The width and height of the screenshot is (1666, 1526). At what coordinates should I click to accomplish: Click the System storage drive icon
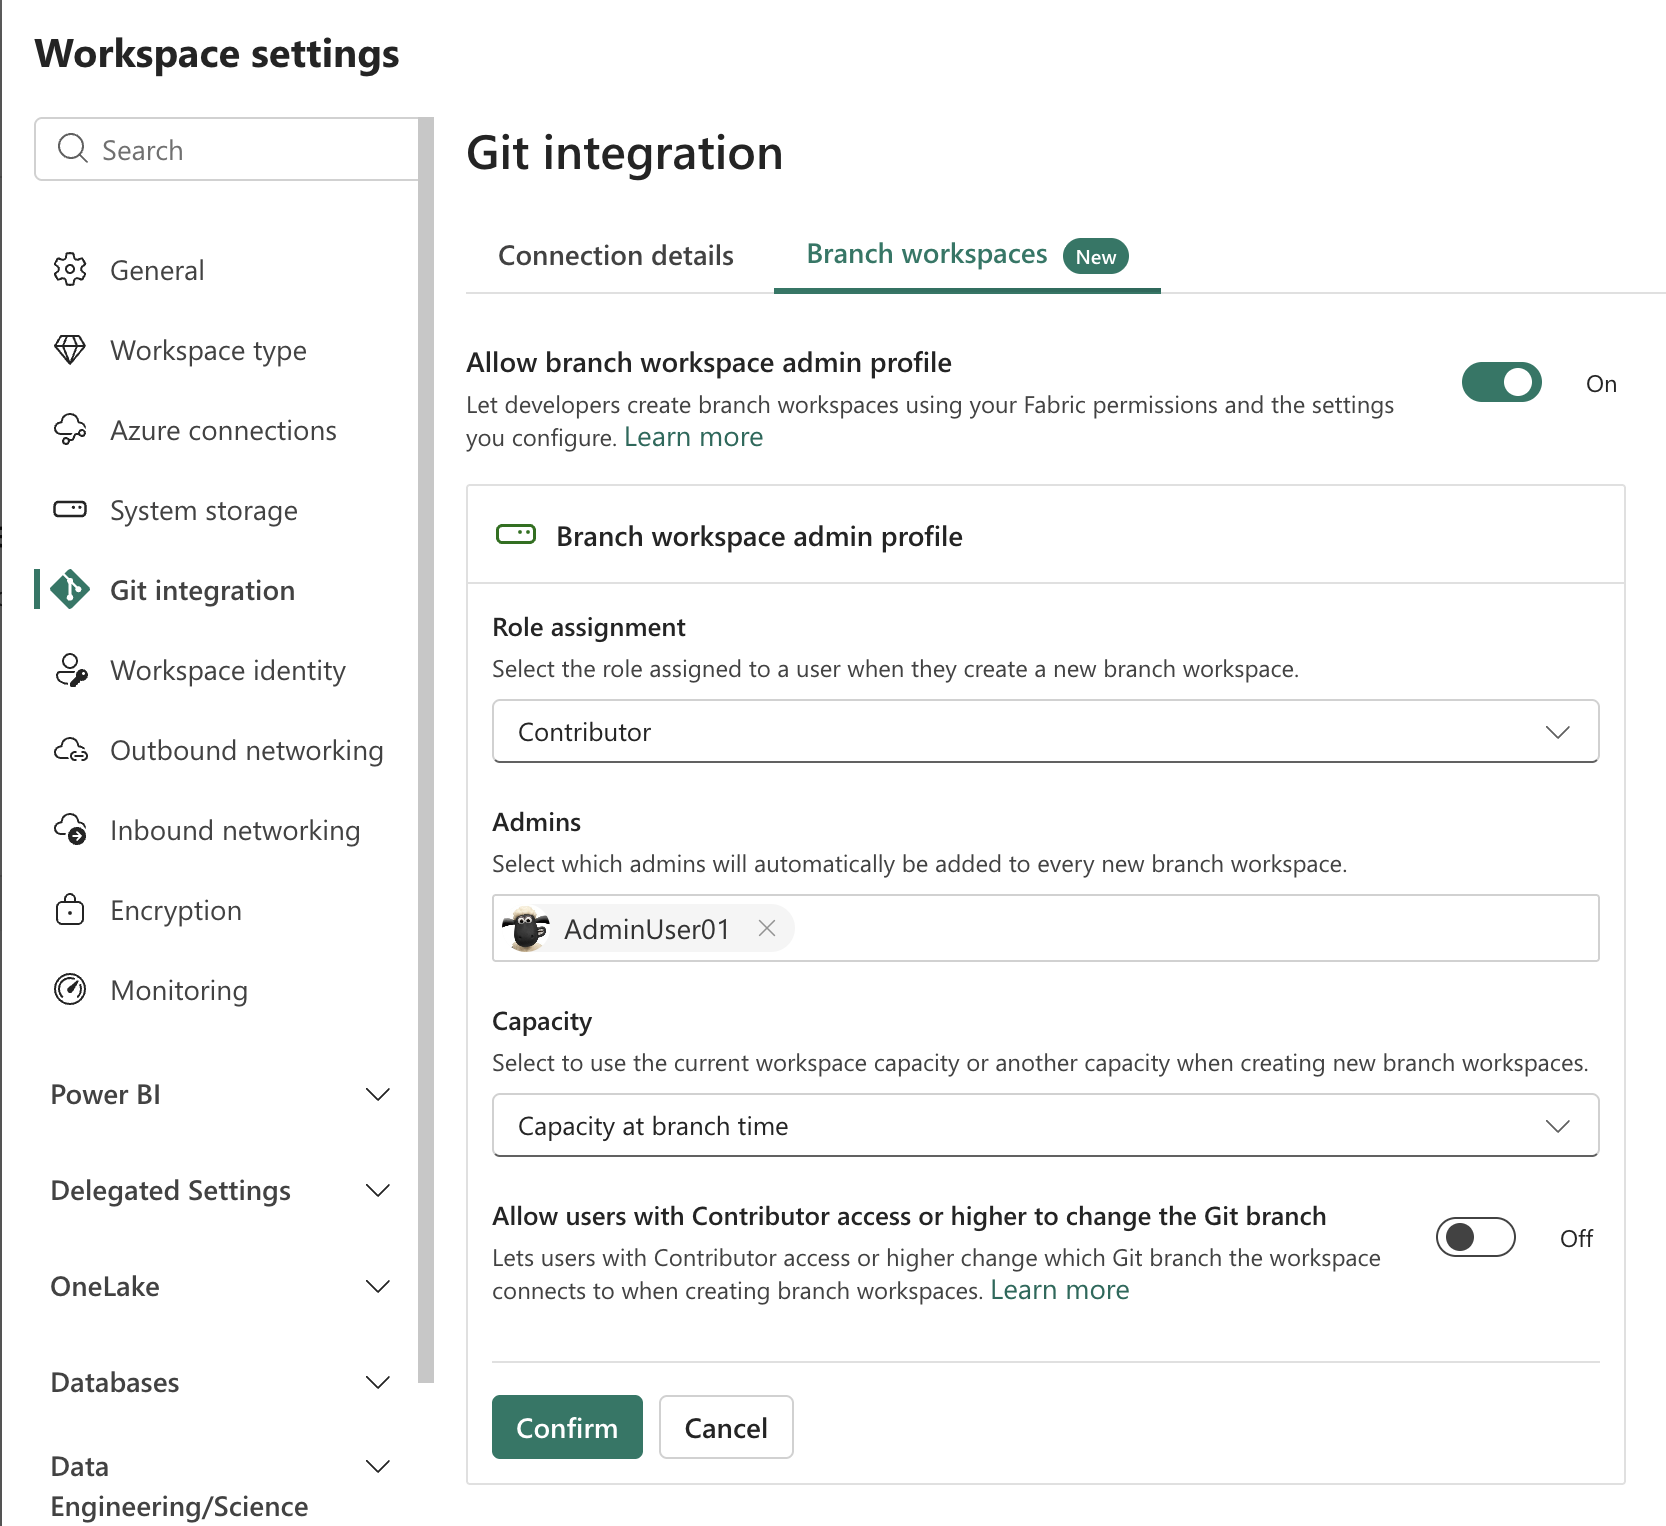click(x=70, y=510)
